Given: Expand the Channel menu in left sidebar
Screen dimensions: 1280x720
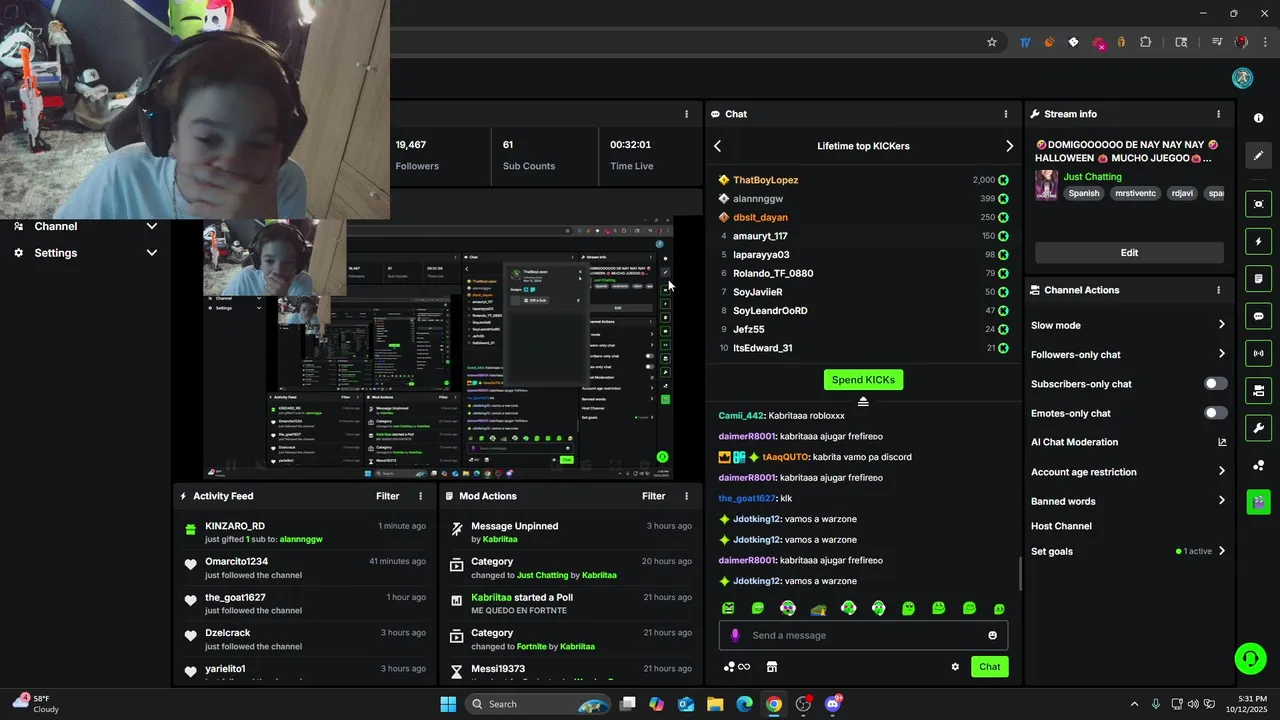Looking at the screenshot, I should click(152, 226).
